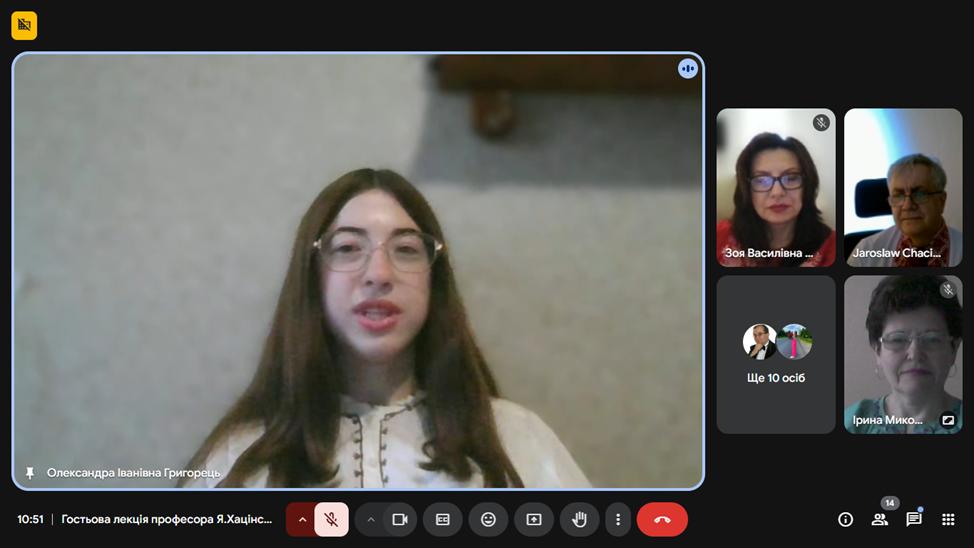Open meeting details info icon
The height and width of the screenshot is (548, 974).
[x=845, y=519]
